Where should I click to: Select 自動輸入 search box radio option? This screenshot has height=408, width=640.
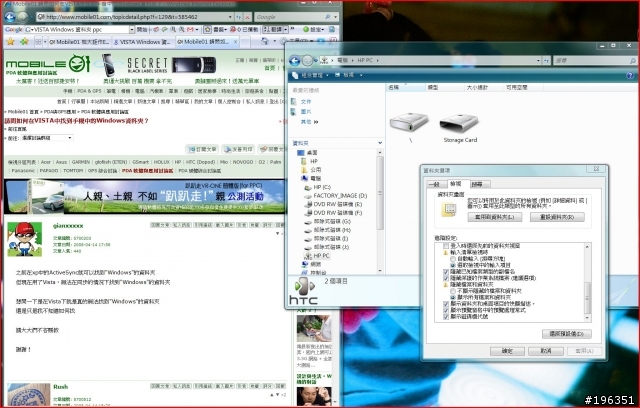point(453,259)
